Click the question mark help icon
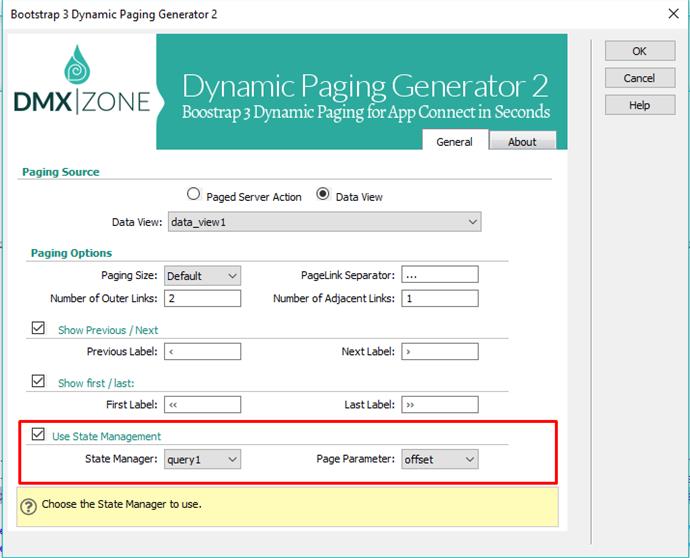This screenshot has width=690, height=558. (x=29, y=506)
